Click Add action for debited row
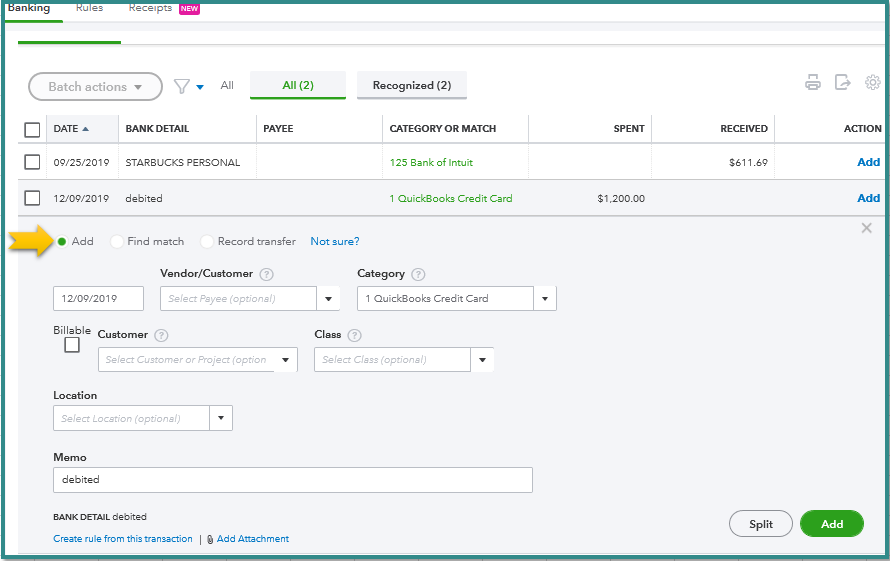Screen dimensions: 890x561 [868, 198]
